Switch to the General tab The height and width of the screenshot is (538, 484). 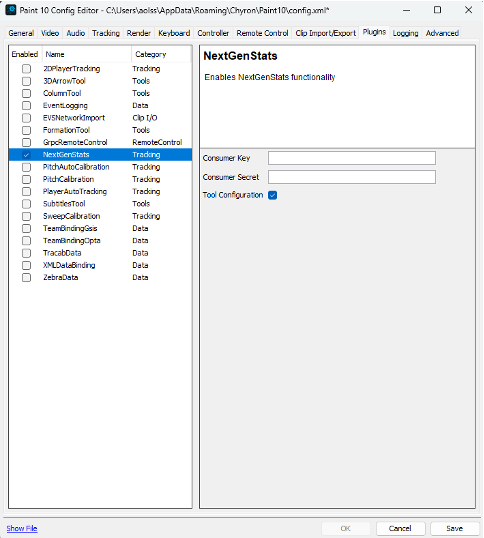pos(21,33)
